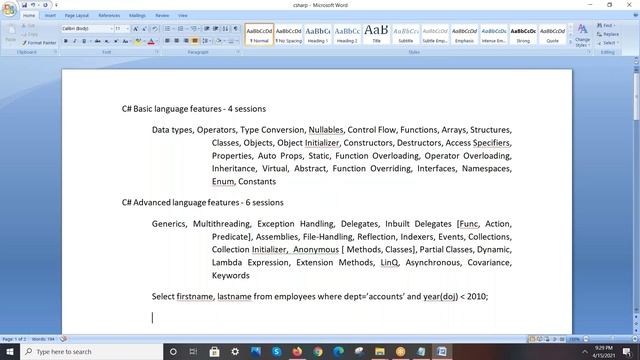
Task: Expand the styles gallery
Action: pos(571,42)
